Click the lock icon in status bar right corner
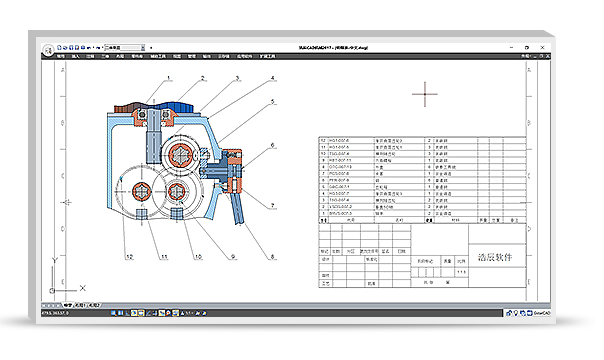This screenshot has height=360, width=604. tap(508, 313)
